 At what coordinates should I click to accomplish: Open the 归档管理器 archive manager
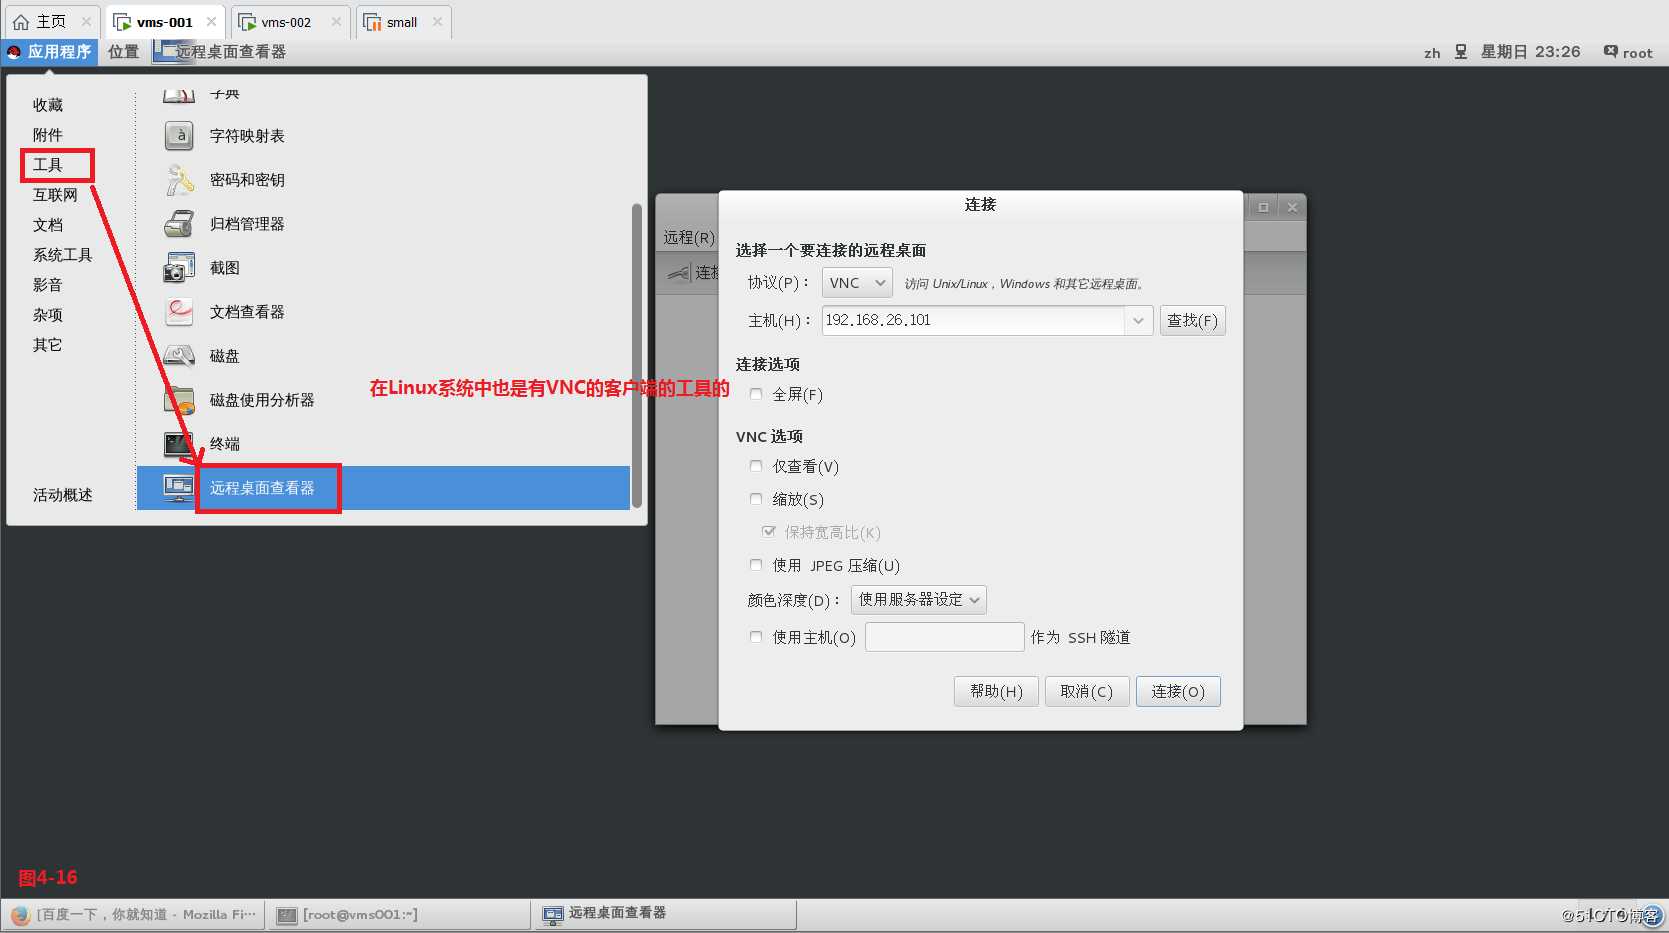coord(246,223)
